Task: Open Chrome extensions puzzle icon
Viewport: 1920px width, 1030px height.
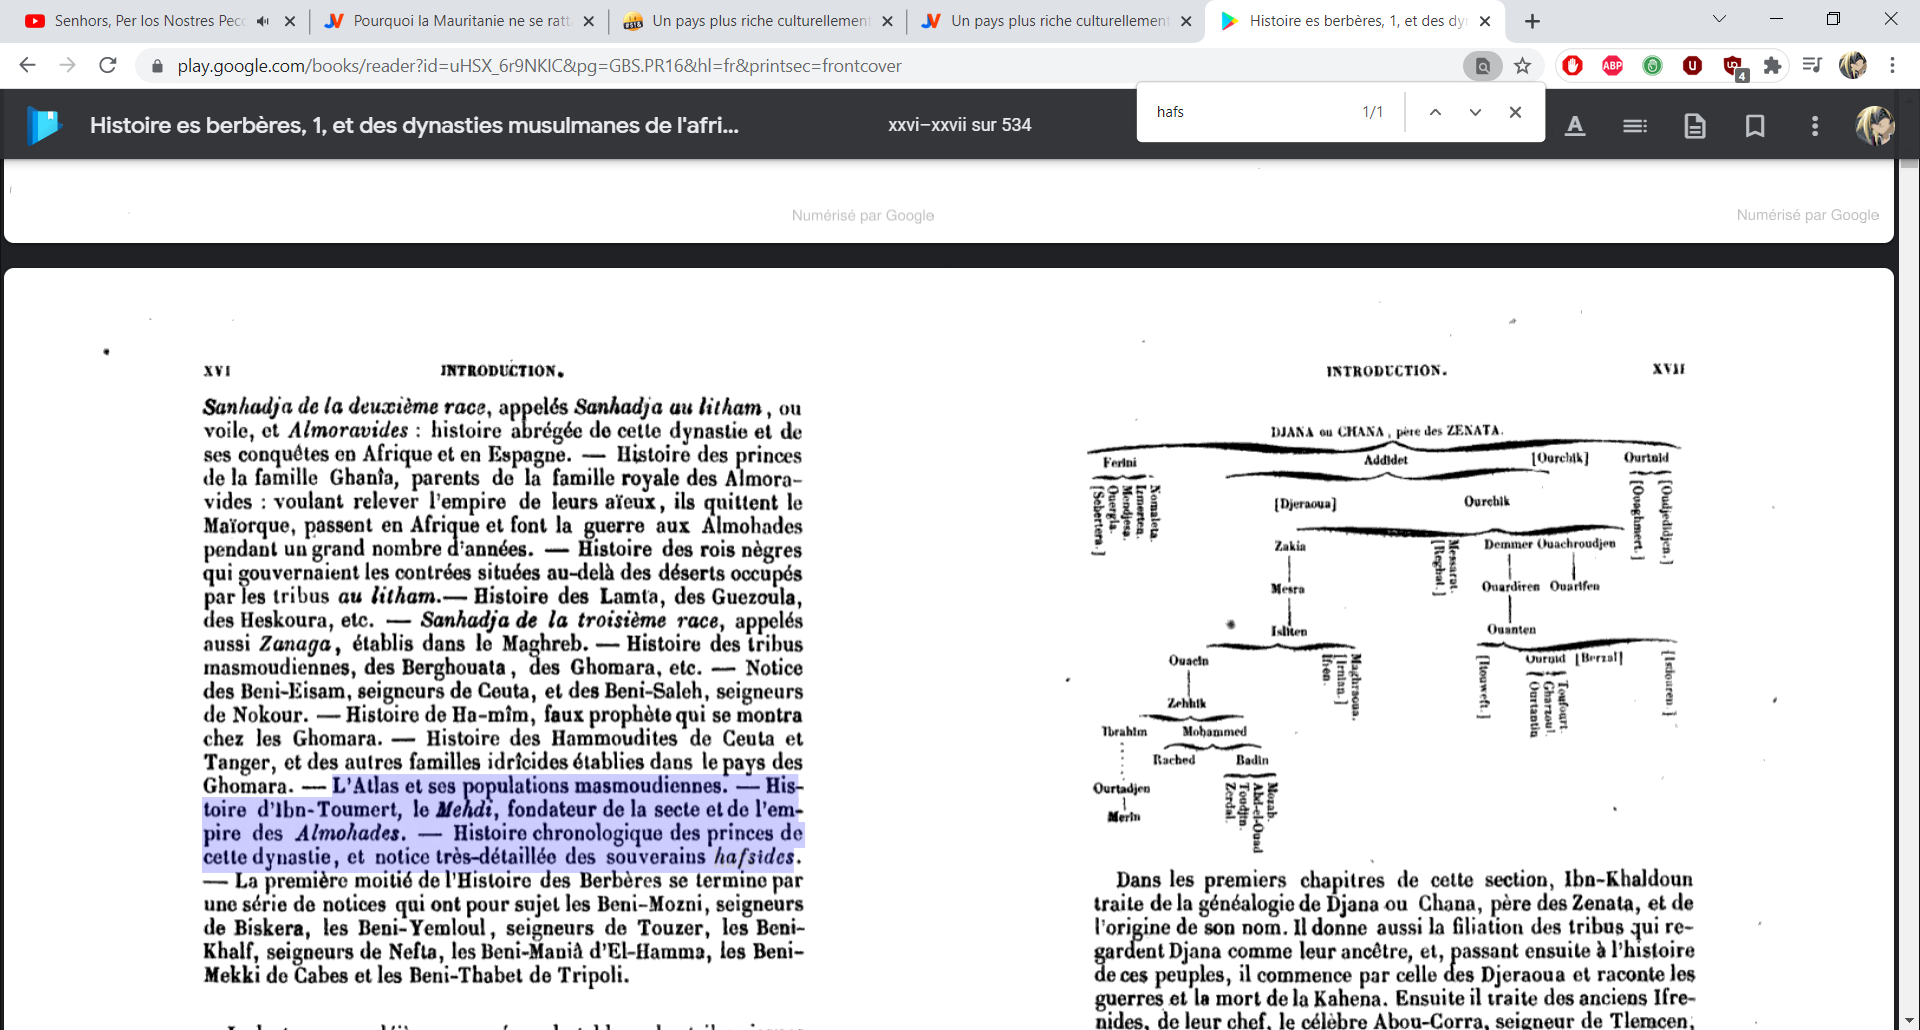Action: [x=1772, y=66]
